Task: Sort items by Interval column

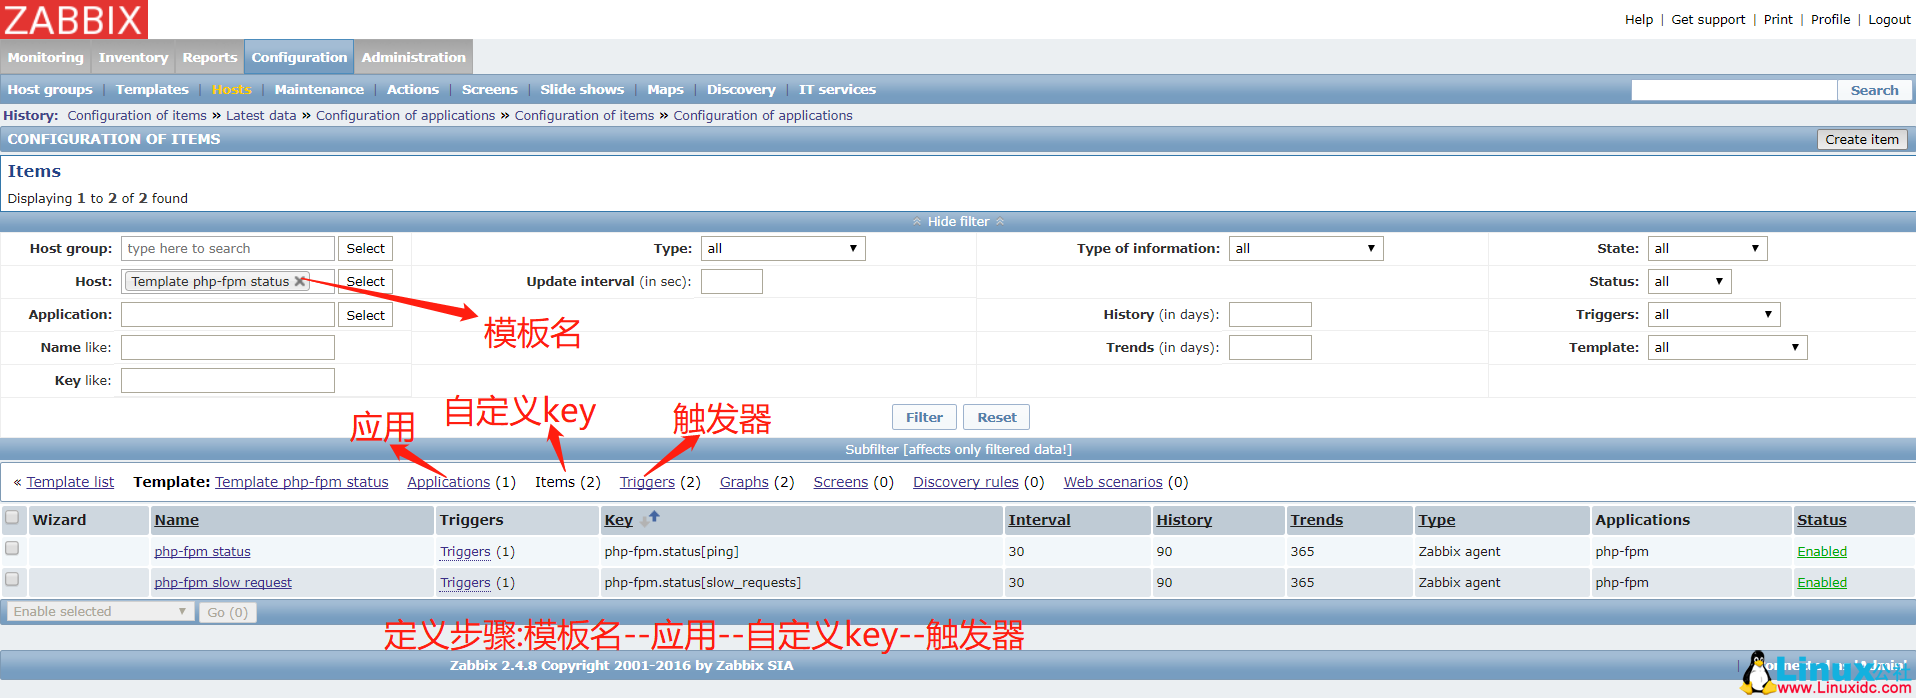Action: pyautogui.click(x=1039, y=520)
